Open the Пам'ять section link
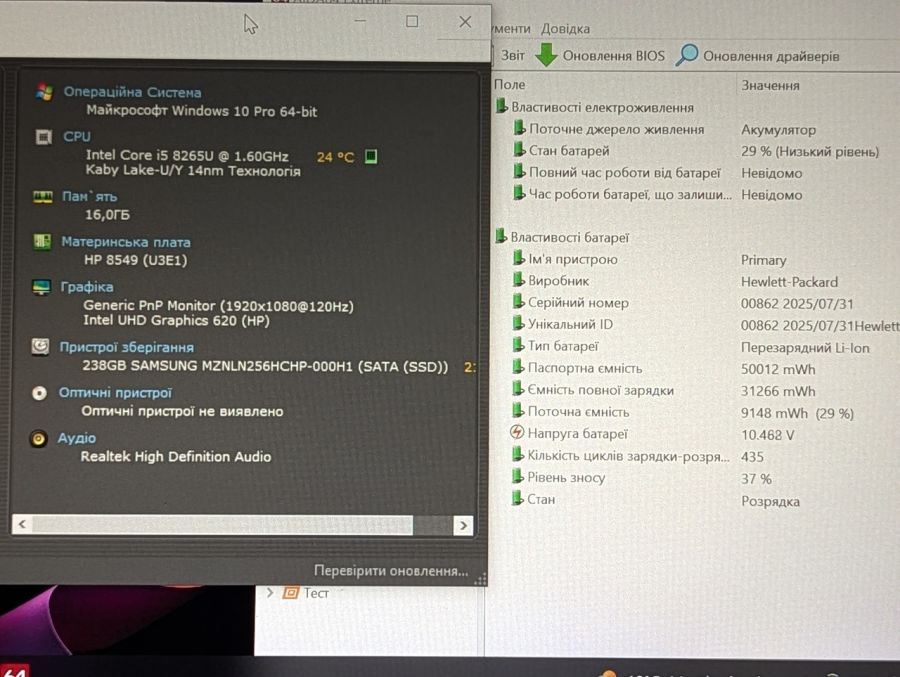The height and width of the screenshot is (677, 900). 90,196
